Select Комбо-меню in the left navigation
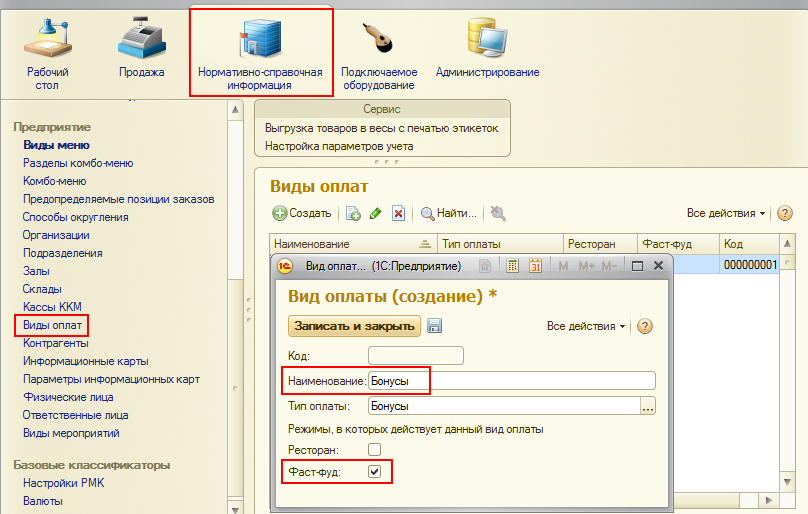 click(54, 181)
